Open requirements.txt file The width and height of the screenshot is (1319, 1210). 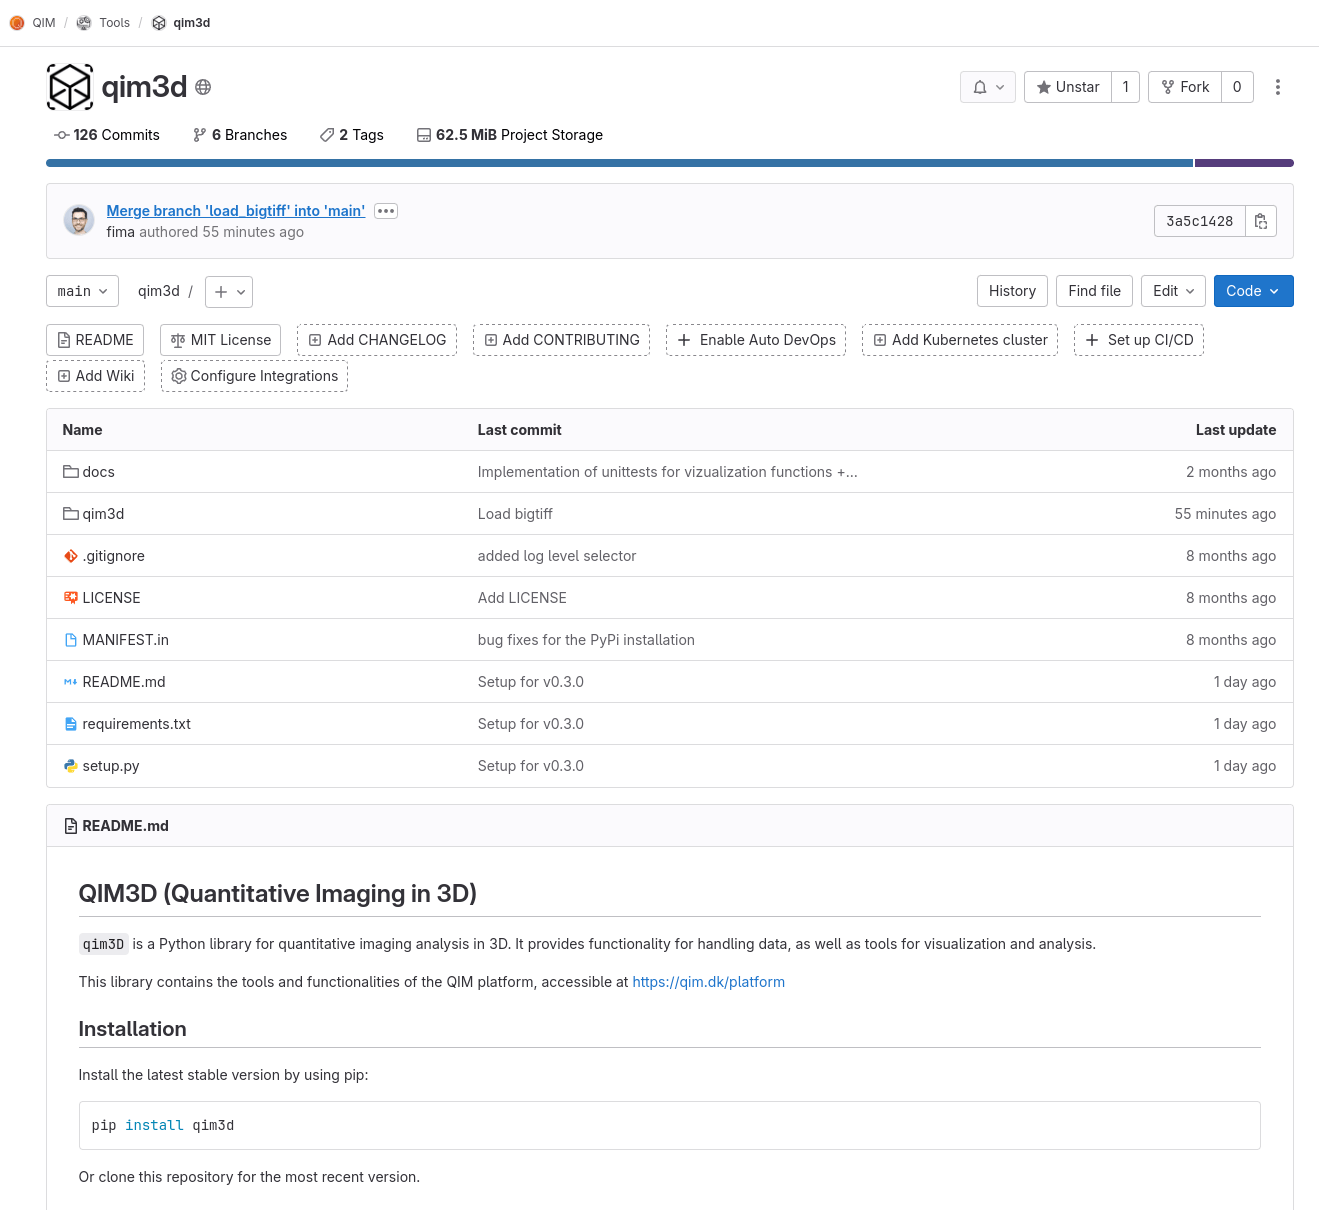point(136,724)
